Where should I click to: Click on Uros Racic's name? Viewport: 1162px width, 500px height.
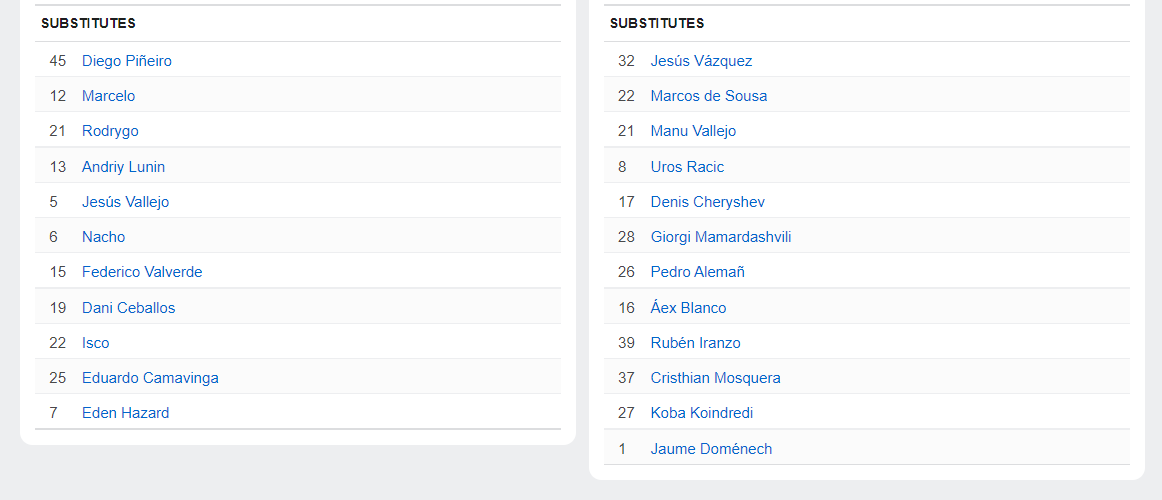[x=687, y=167]
